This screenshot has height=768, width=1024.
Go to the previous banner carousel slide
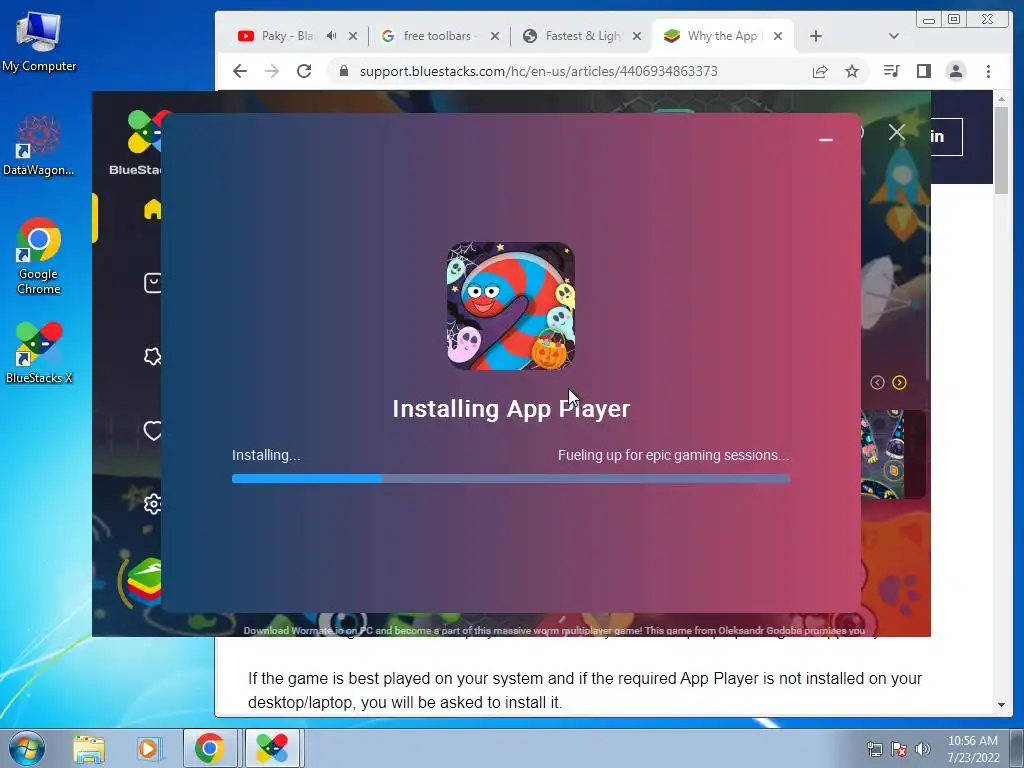point(877,383)
